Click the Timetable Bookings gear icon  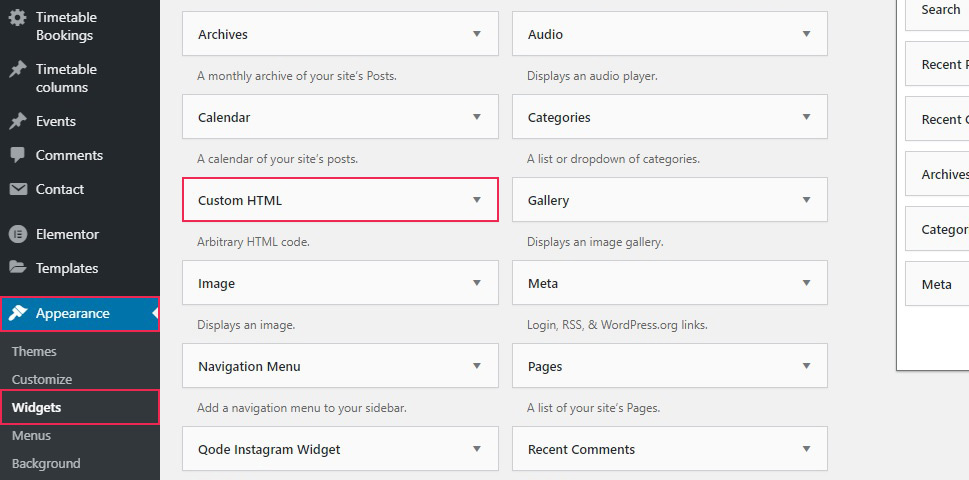click(x=17, y=17)
